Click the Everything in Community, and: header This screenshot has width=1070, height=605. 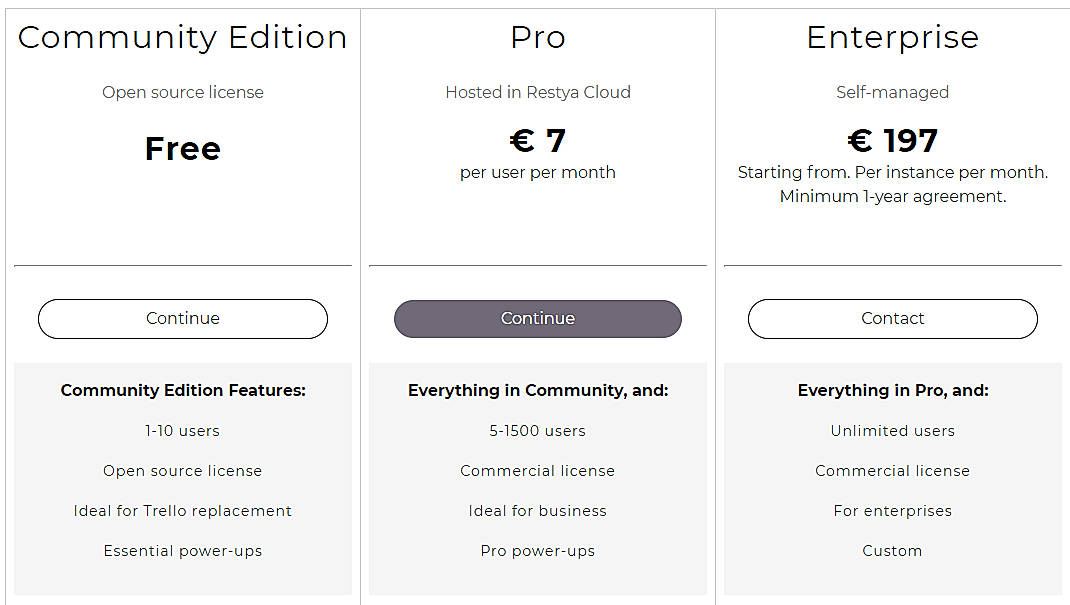[x=537, y=390]
